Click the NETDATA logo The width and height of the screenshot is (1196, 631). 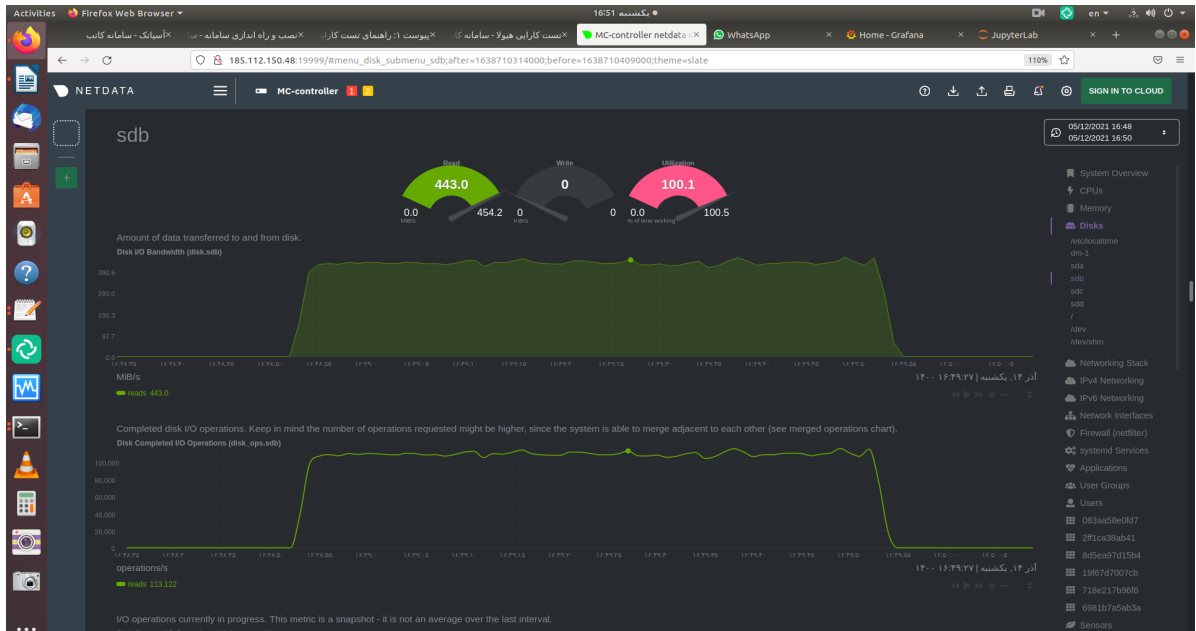(95, 91)
